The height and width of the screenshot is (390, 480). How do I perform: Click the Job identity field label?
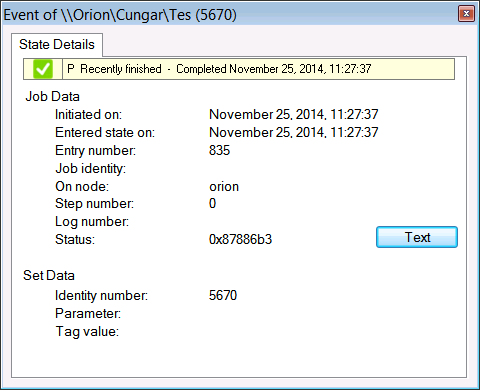[x=91, y=169]
